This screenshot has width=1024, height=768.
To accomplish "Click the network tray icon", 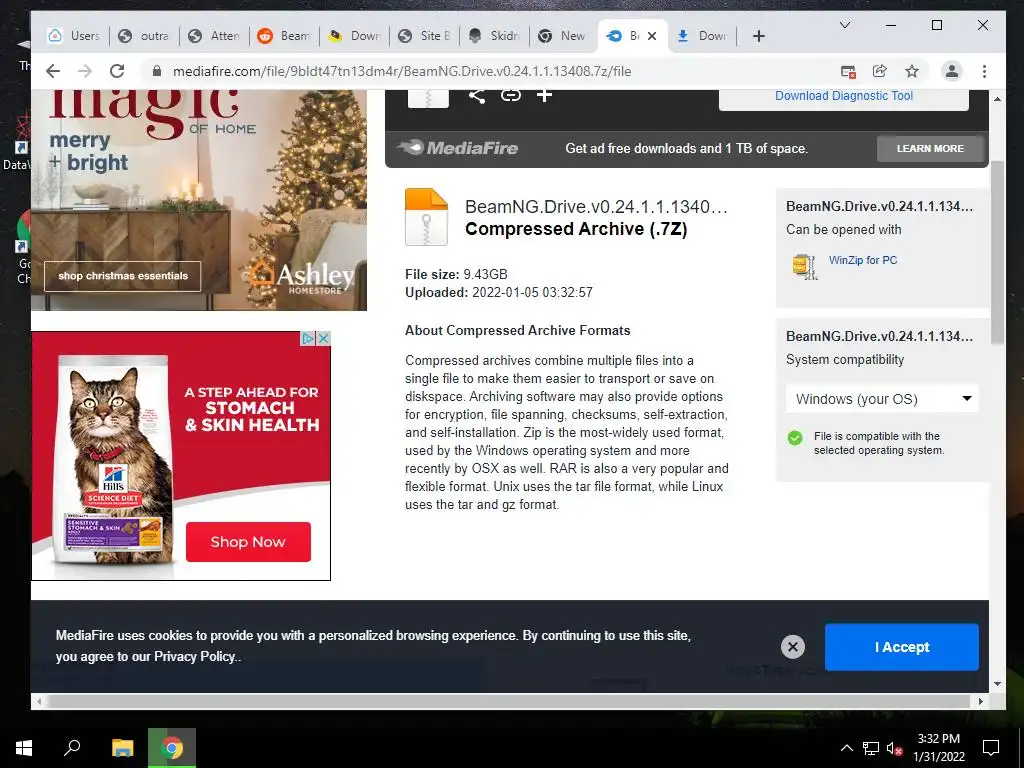I will (x=871, y=748).
